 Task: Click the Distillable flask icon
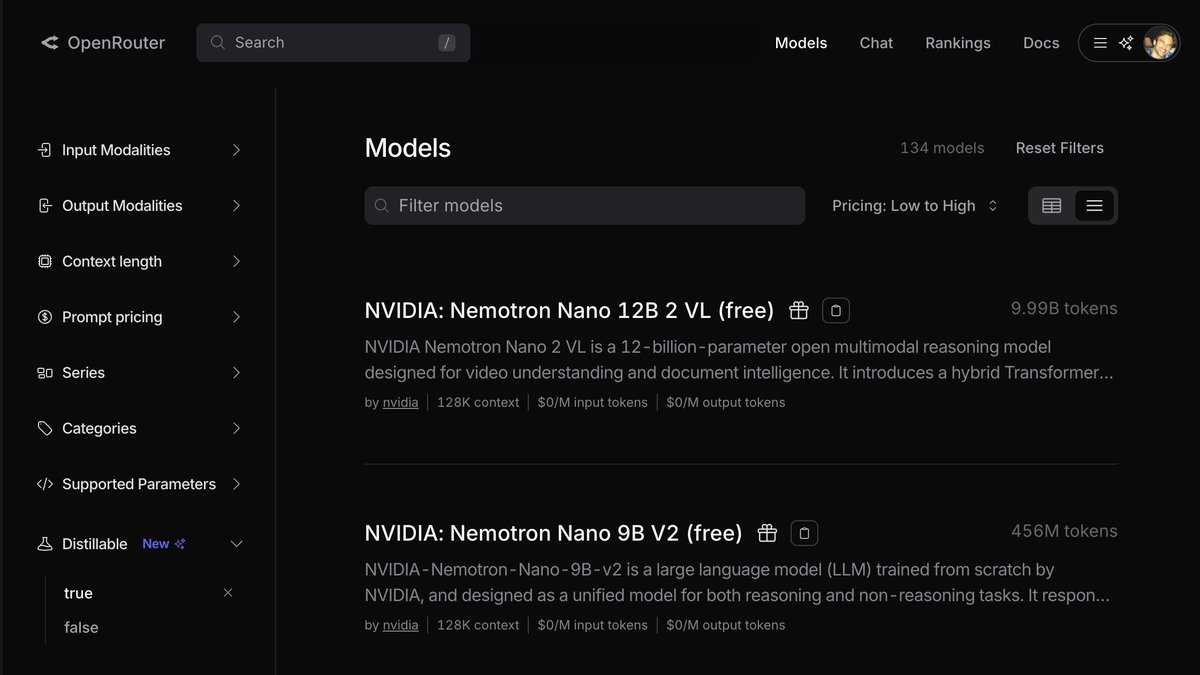[x=44, y=544]
